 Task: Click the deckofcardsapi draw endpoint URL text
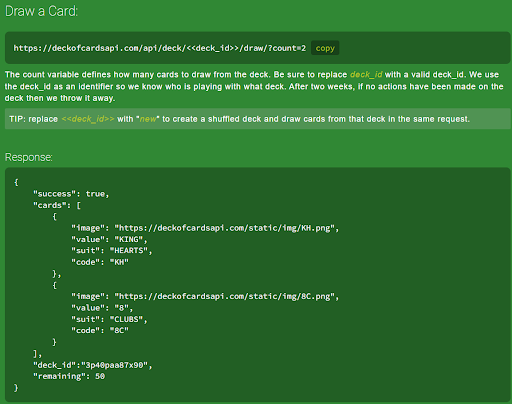click(x=160, y=48)
